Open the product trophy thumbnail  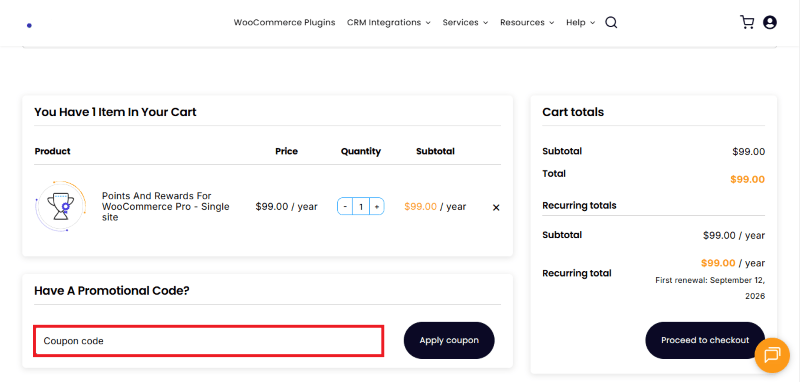click(61, 206)
